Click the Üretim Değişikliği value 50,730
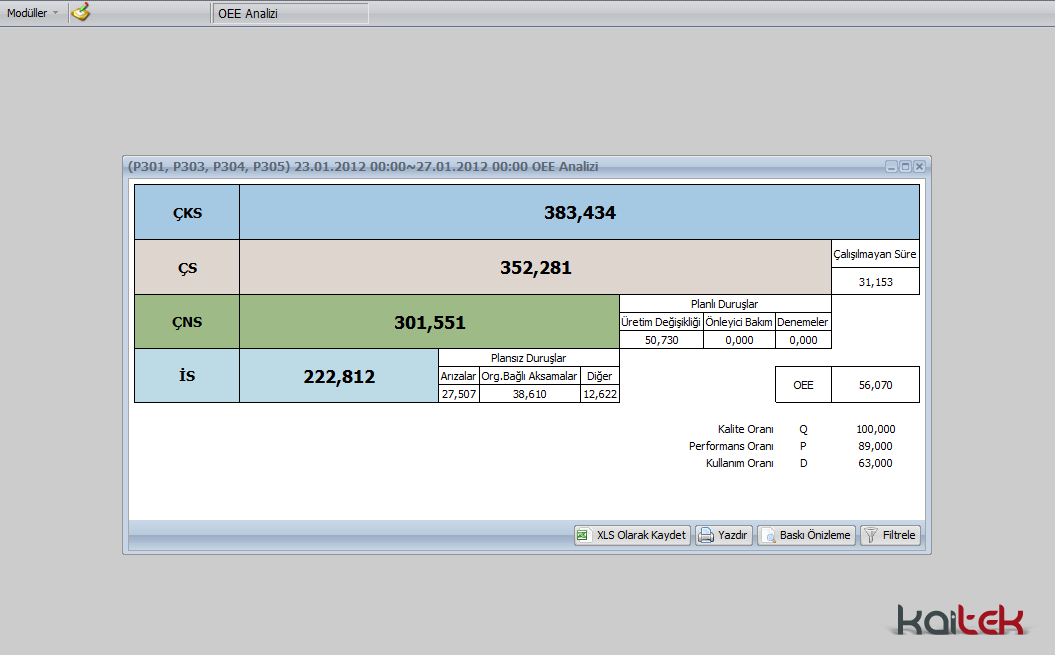The height and width of the screenshot is (655, 1055). coord(661,340)
